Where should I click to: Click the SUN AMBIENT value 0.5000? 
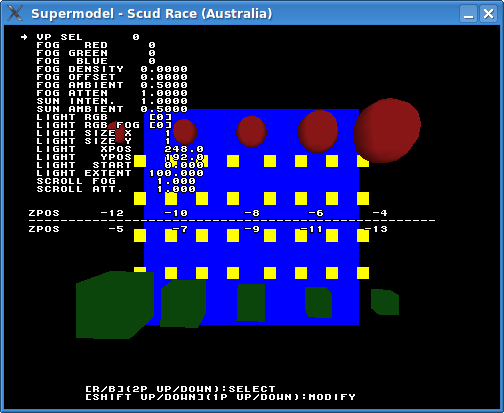pos(164,109)
